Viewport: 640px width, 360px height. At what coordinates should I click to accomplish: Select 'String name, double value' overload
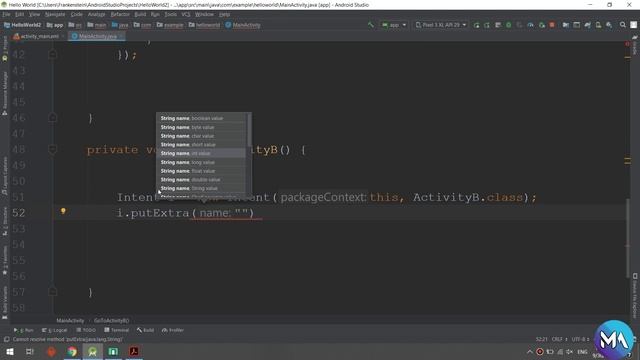click(x=202, y=180)
